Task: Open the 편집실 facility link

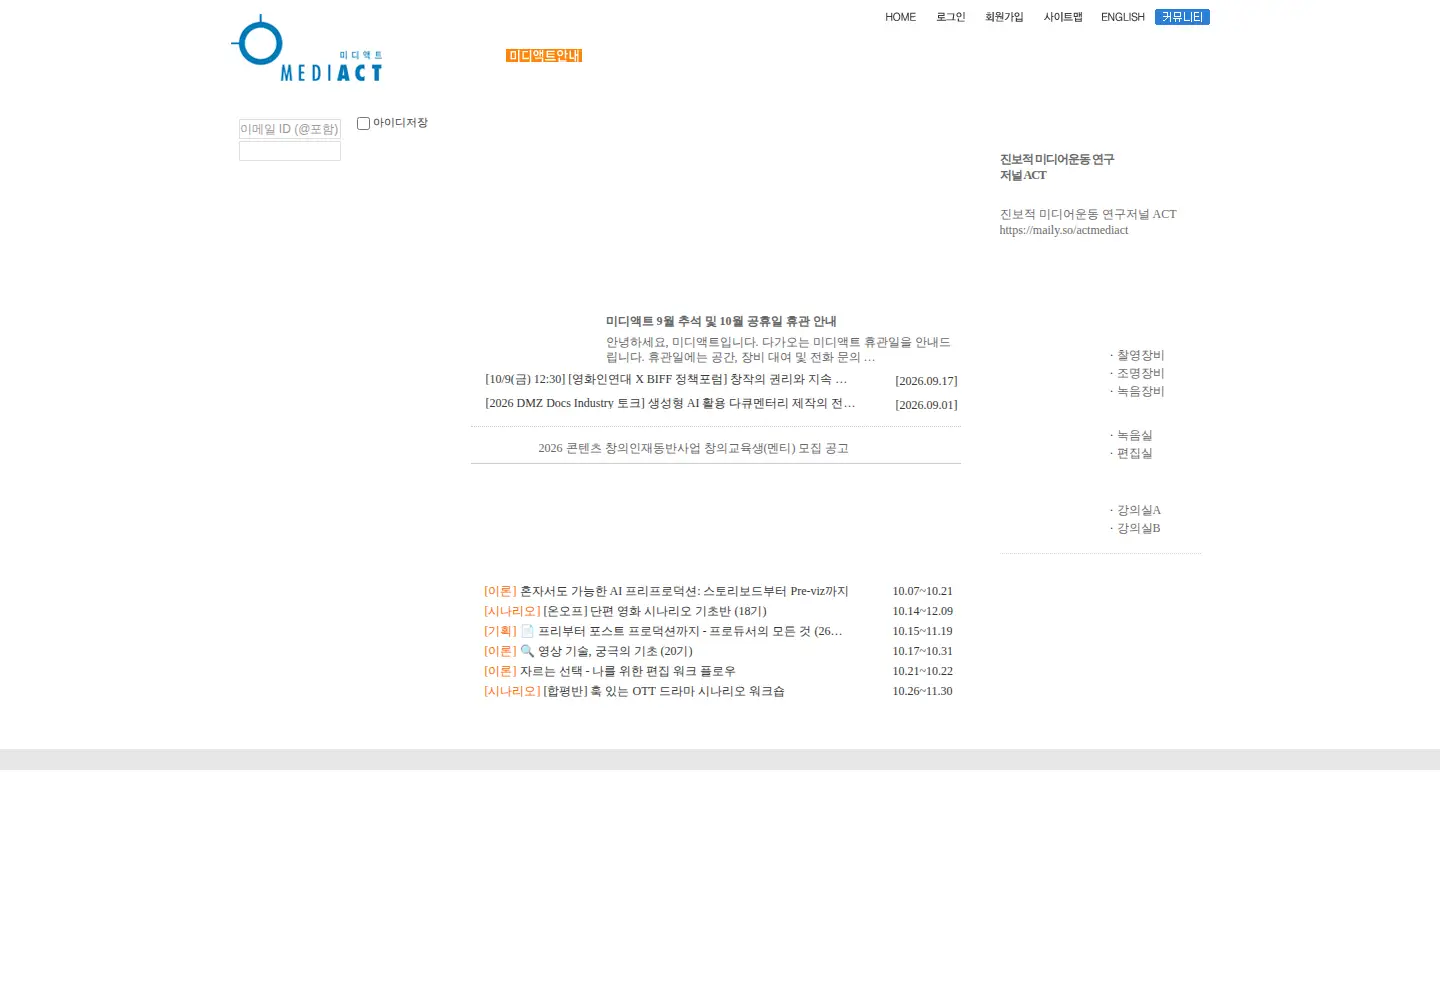Action: (1135, 453)
